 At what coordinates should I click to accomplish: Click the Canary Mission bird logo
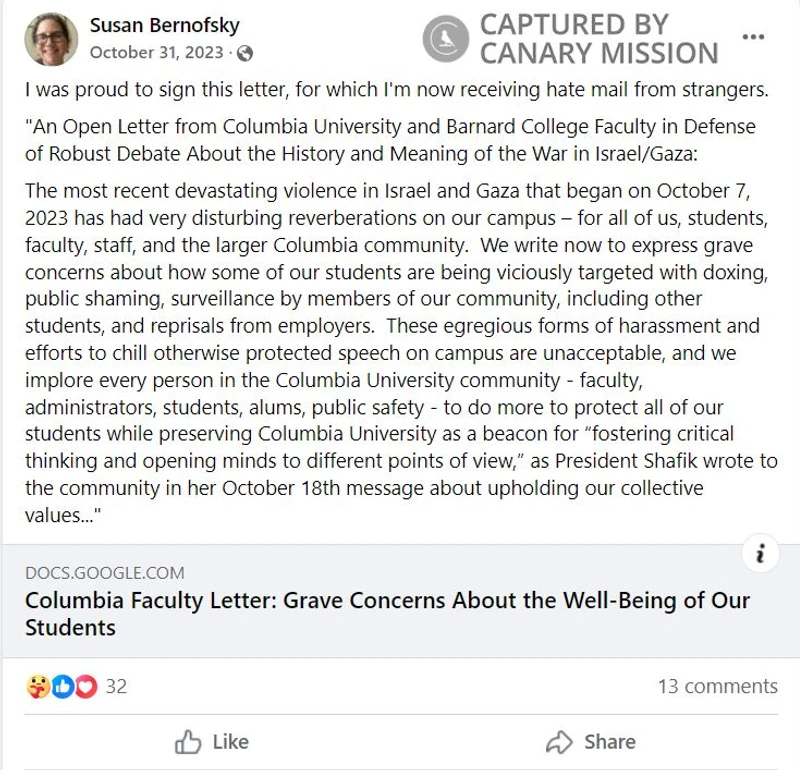pyautogui.click(x=445, y=39)
